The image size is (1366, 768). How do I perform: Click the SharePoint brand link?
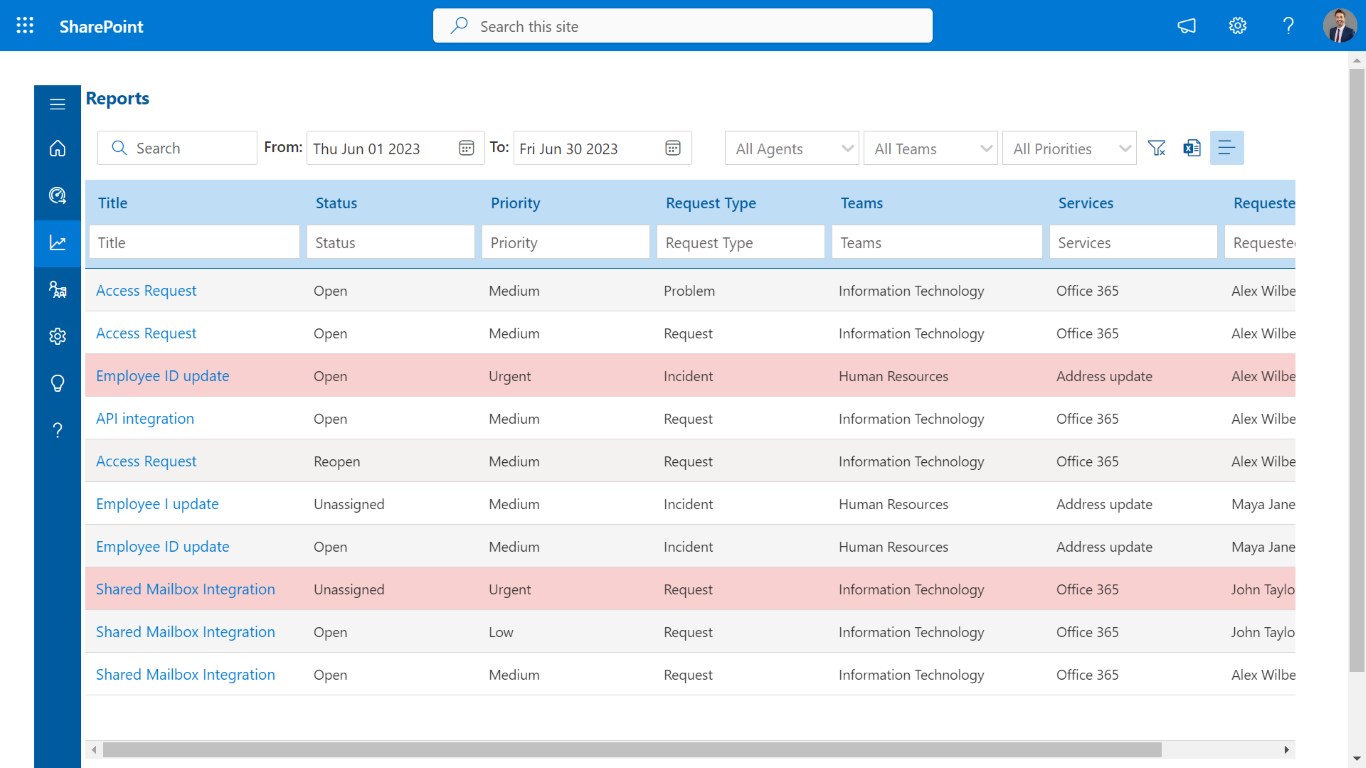pyautogui.click(x=101, y=26)
